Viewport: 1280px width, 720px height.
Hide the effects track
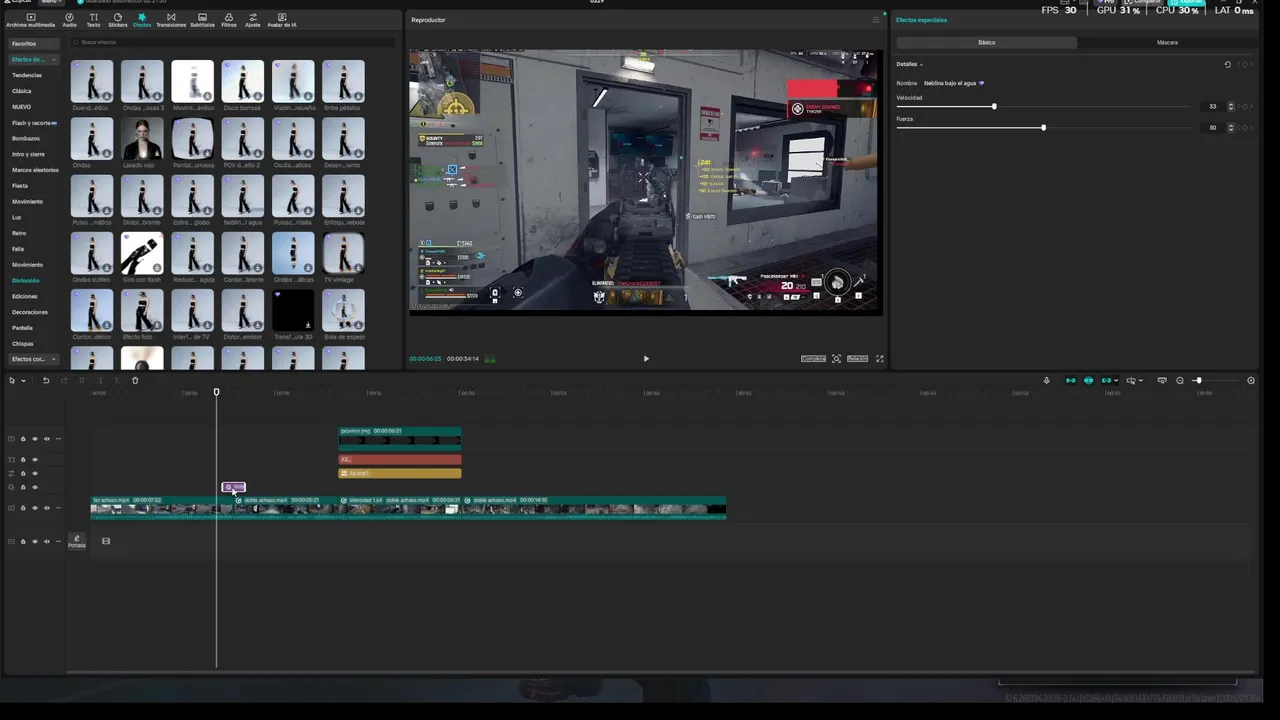[35, 488]
